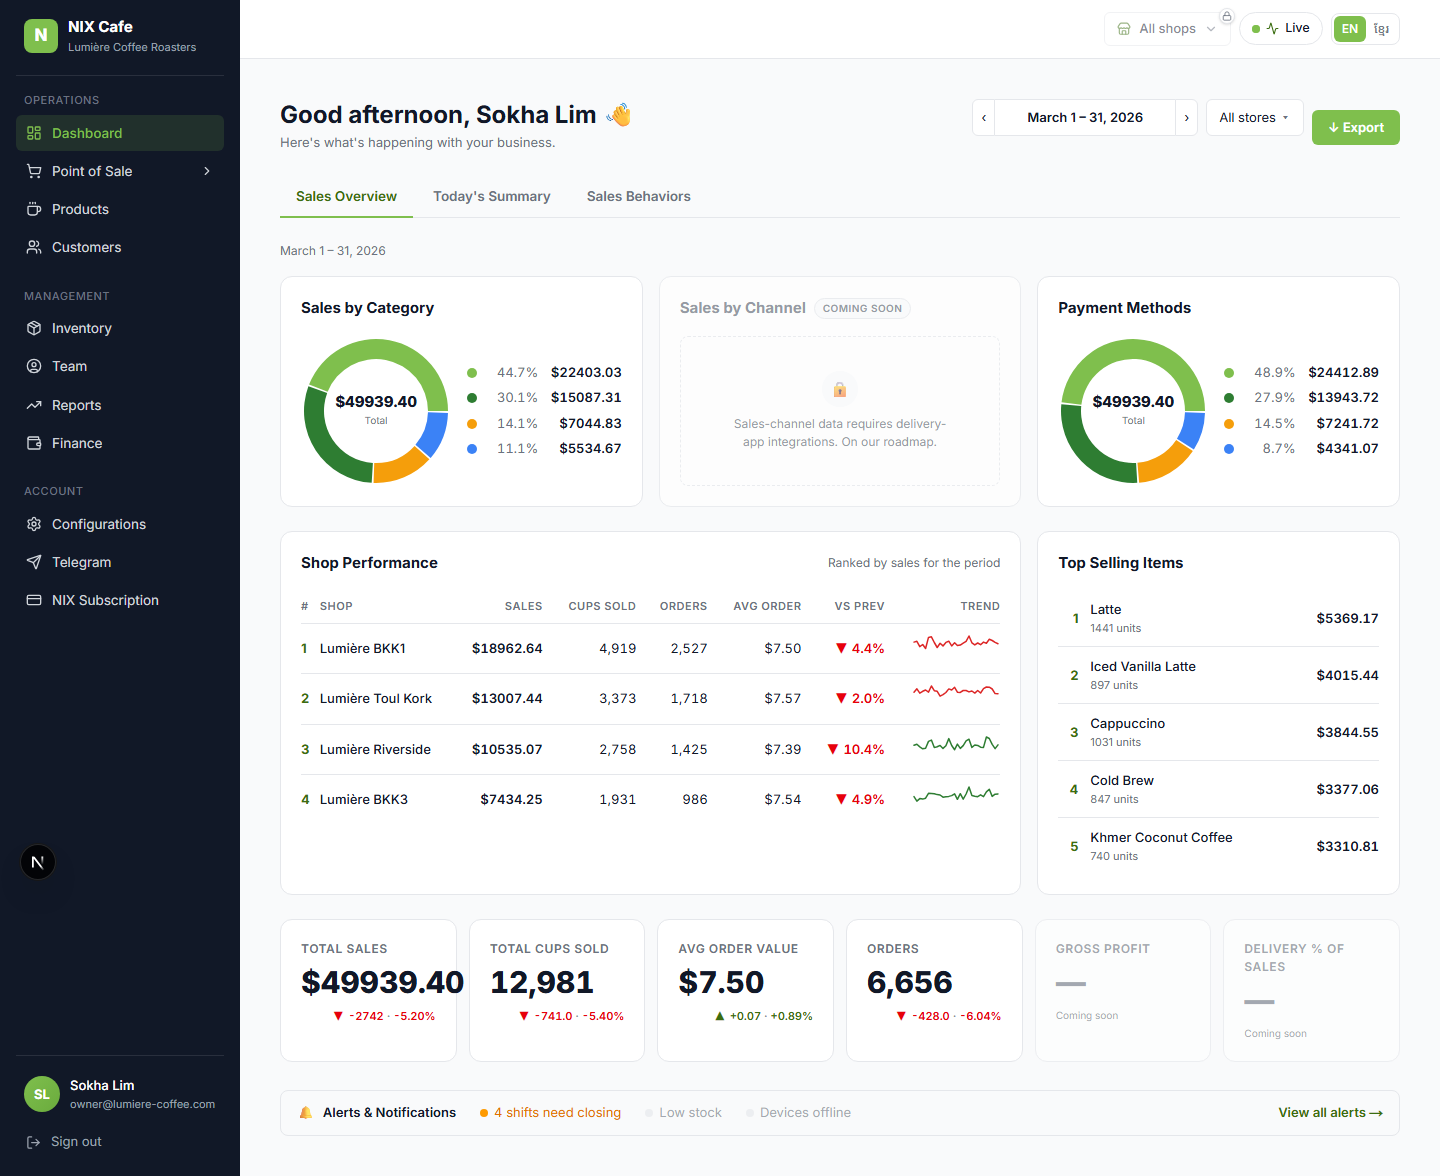Image resolution: width=1440 pixels, height=1176 pixels.
Task: Click the Lumière BKK1 shop name
Action: click(363, 649)
